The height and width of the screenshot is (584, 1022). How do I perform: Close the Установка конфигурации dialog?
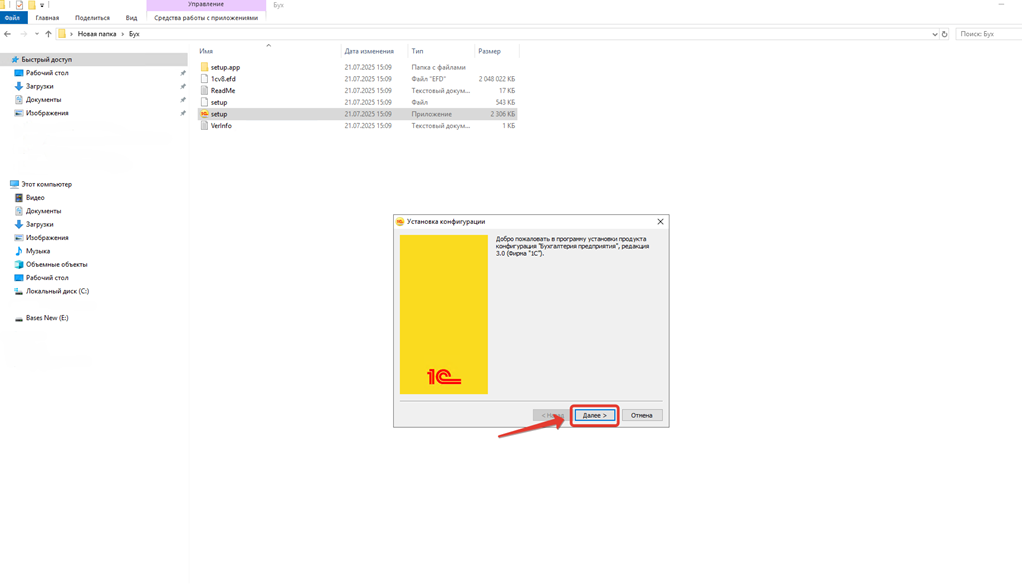[x=660, y=222]
